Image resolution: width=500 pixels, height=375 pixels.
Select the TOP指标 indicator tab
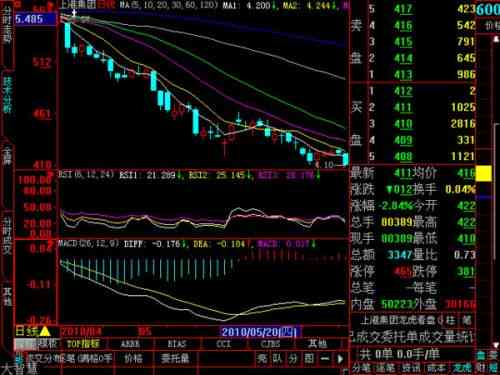[83, 344]
